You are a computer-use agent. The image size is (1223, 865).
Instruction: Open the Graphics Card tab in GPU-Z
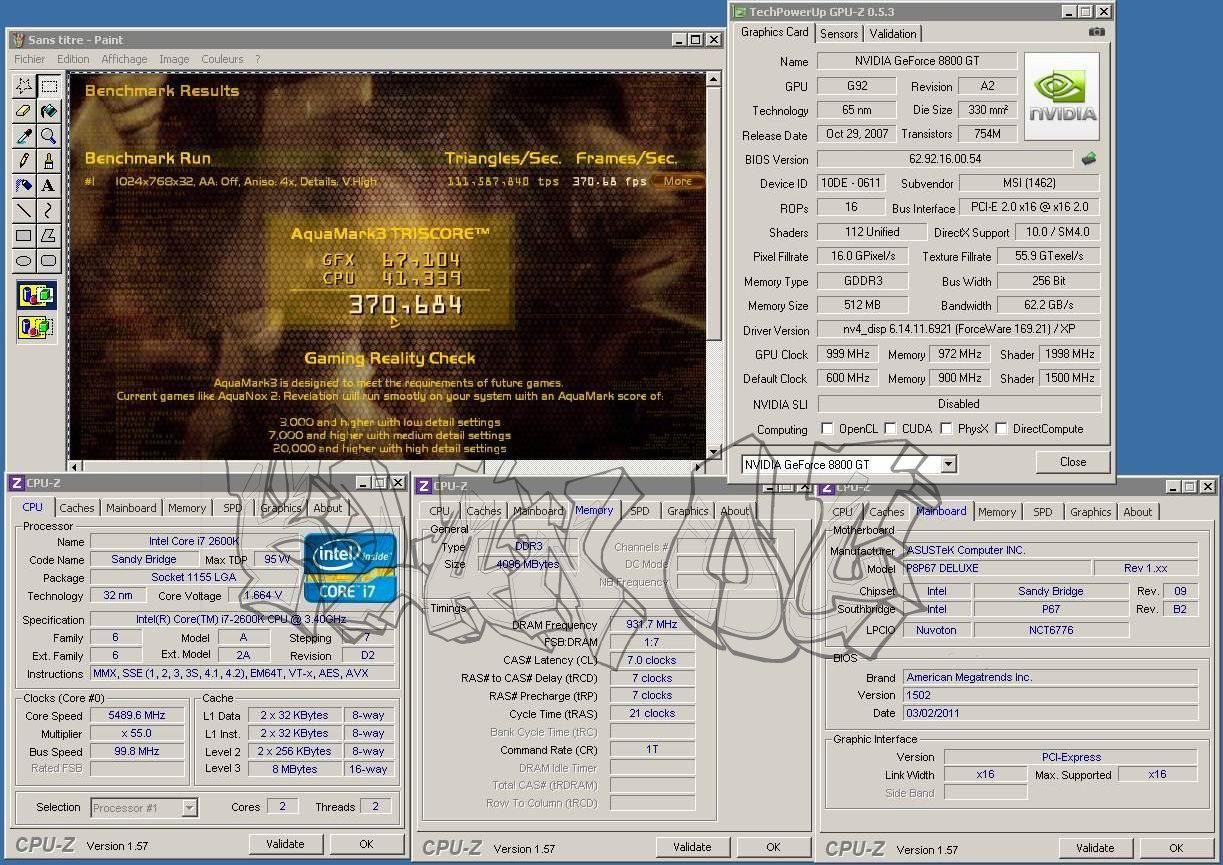[775, 32]
